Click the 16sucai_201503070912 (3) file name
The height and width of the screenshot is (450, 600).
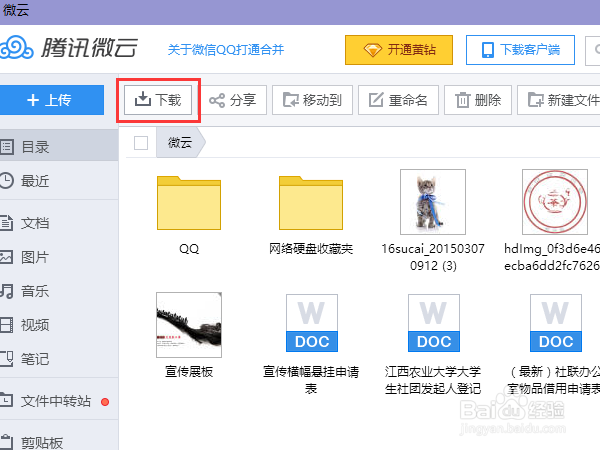coord(433,257)
